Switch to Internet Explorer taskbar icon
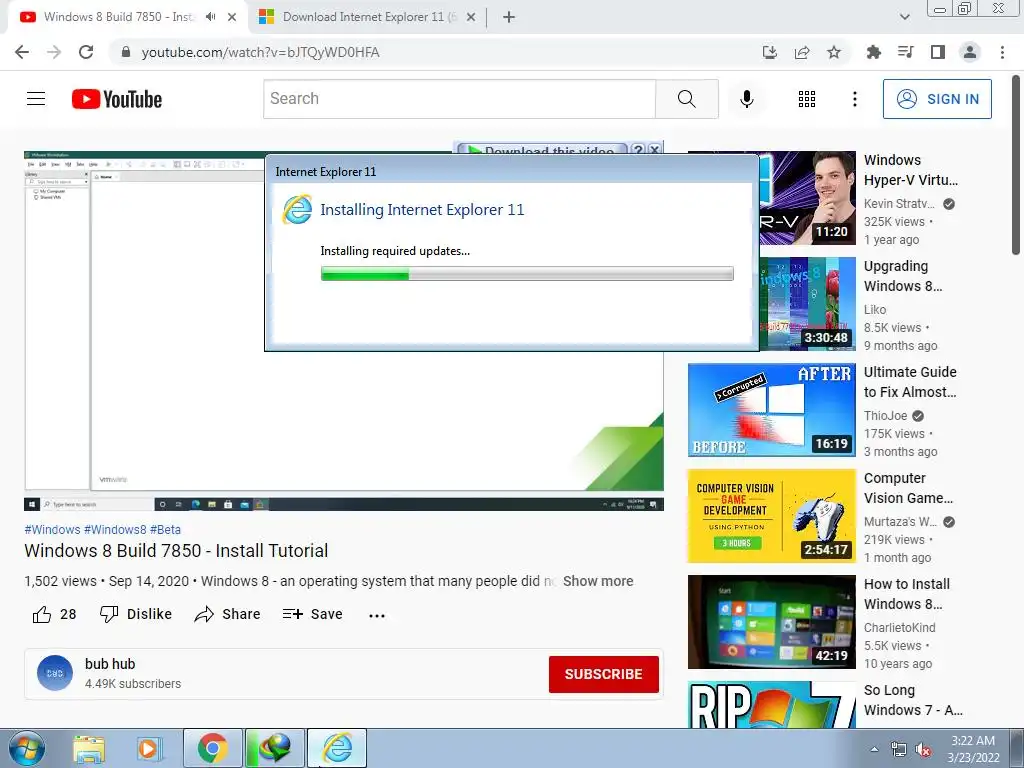 pyautogui.click(x=337, y=748)
